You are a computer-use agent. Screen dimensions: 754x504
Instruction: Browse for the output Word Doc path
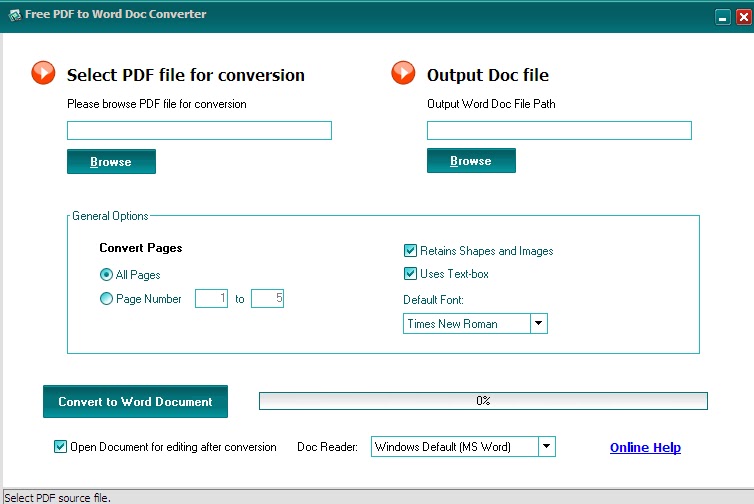pos(471,161)
